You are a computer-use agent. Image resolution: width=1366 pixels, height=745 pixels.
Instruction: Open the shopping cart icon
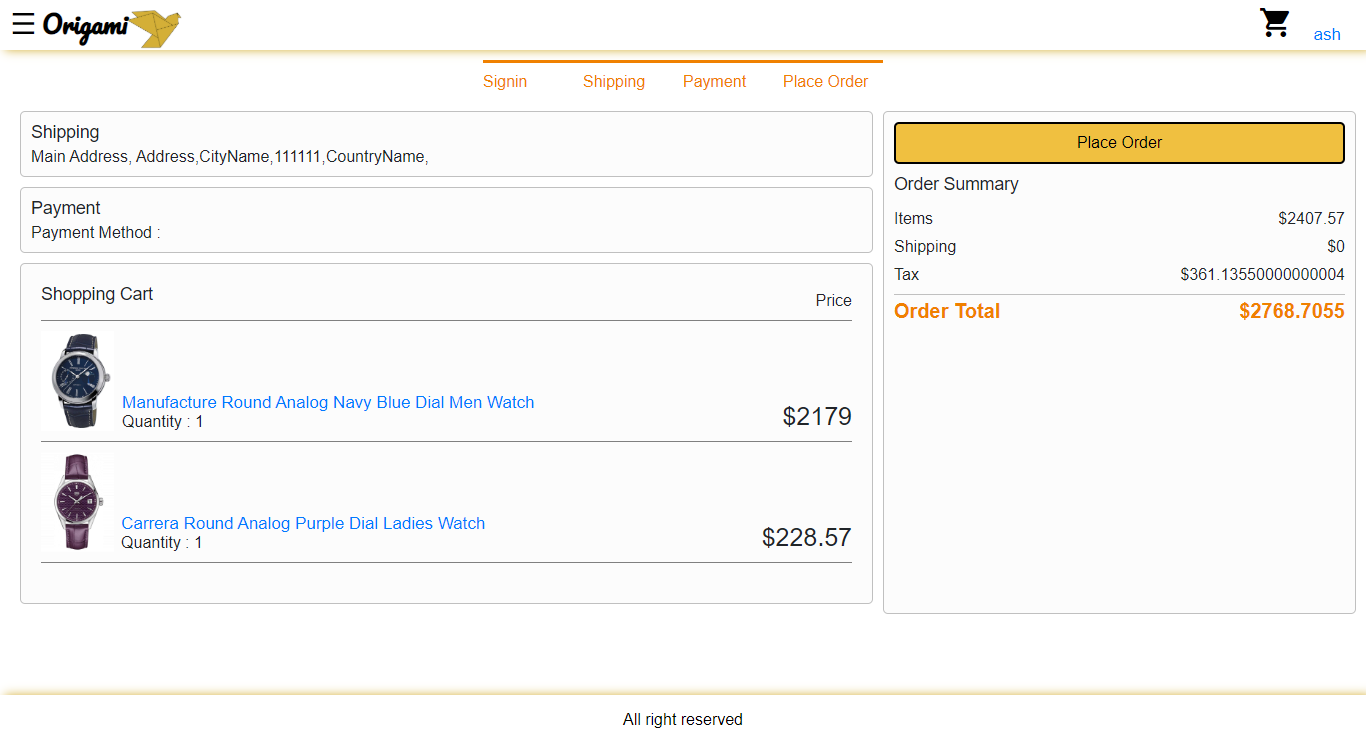1275,24
